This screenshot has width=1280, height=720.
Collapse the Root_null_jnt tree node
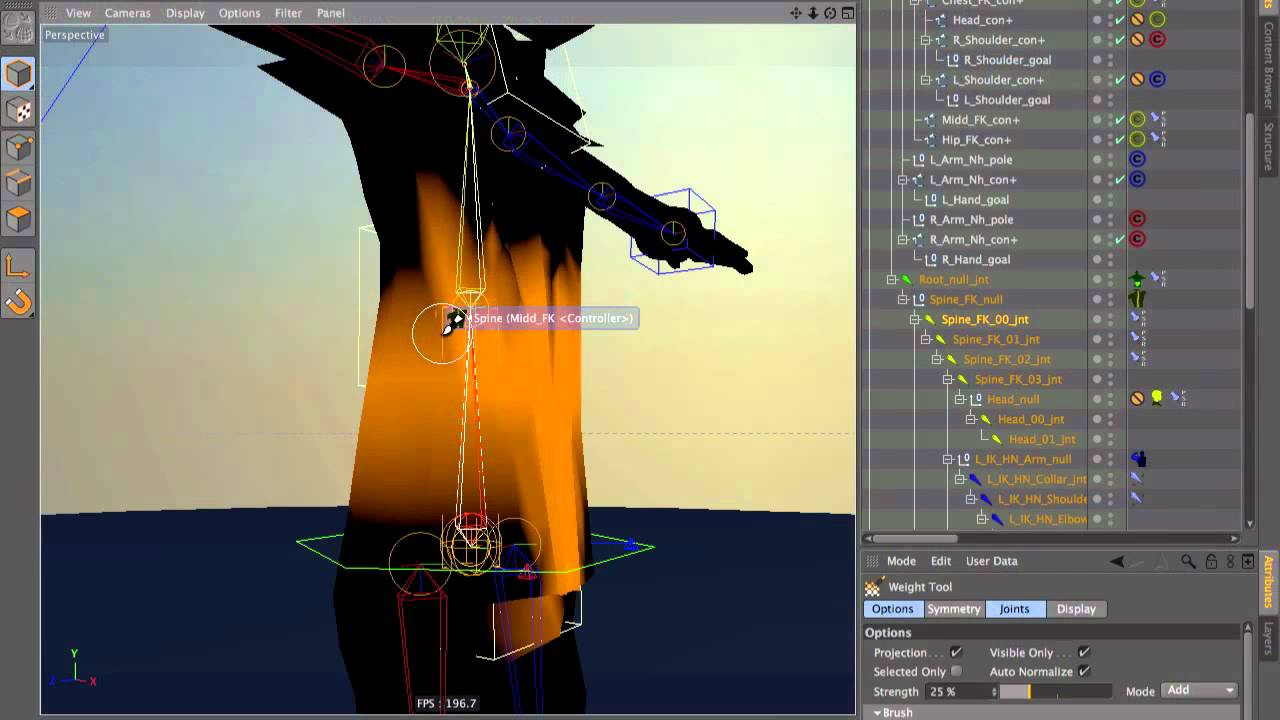[891, 279]
